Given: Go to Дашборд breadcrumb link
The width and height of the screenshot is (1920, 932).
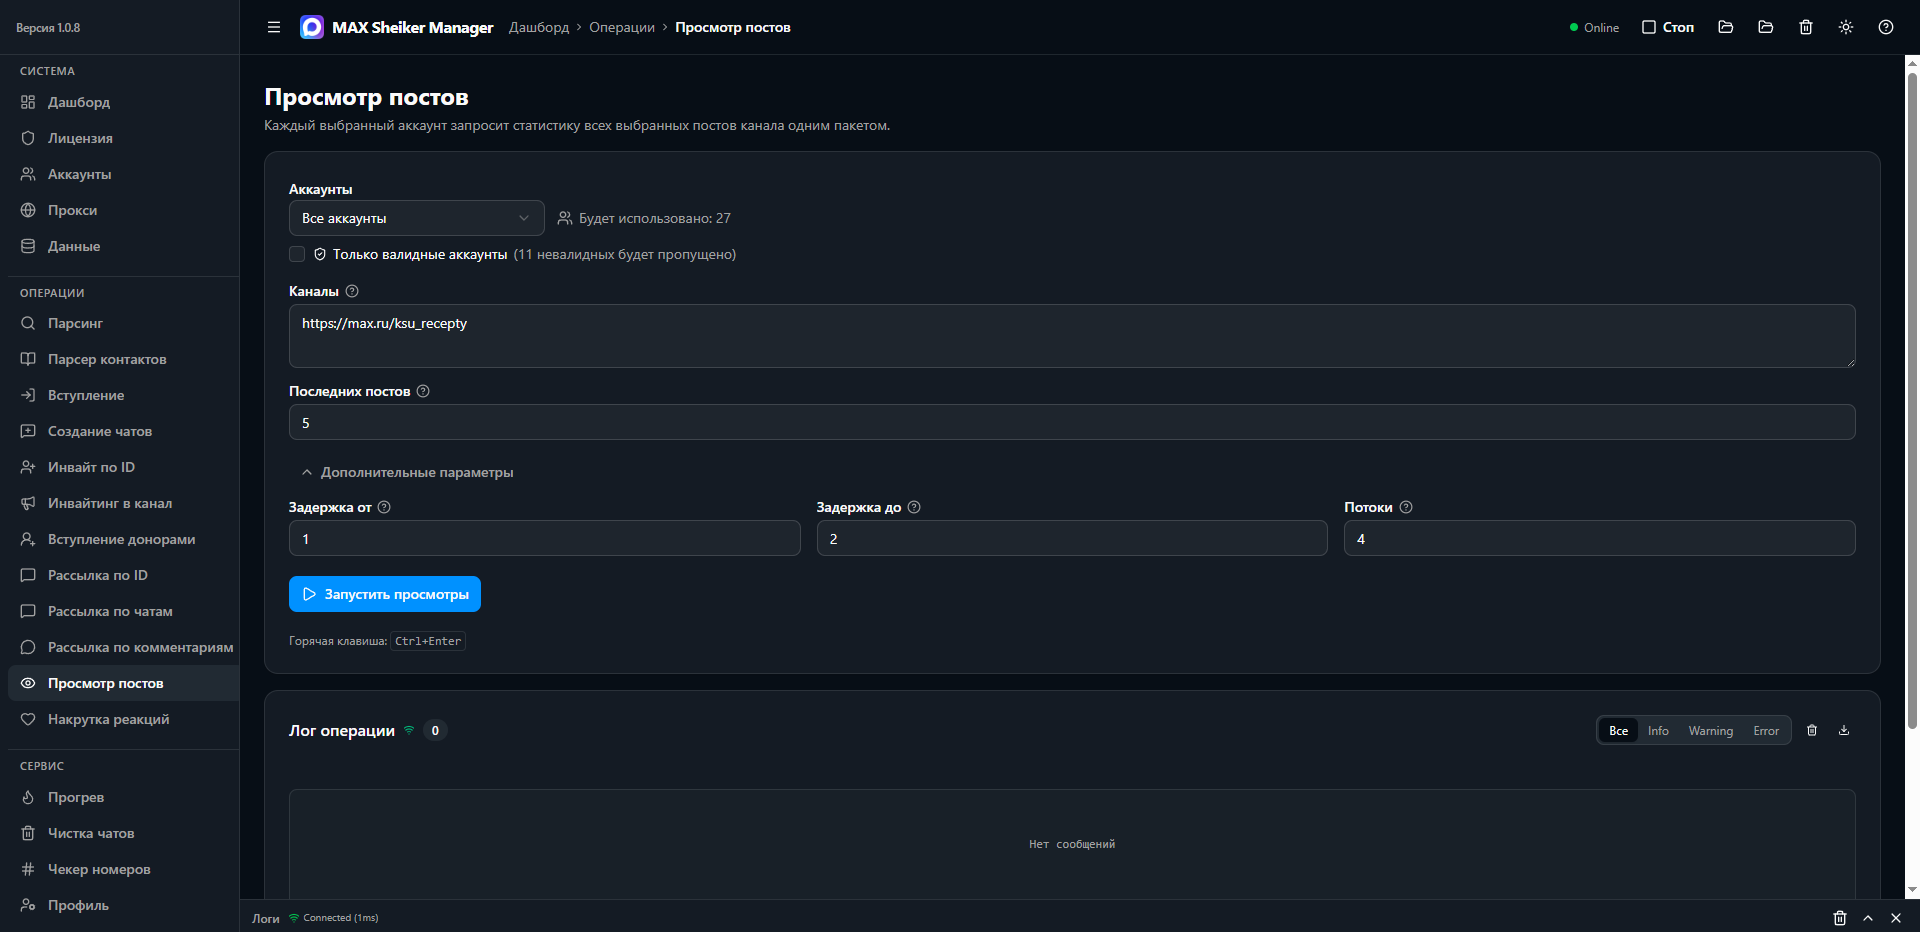Looking at the screenshot, I should 539,27.
